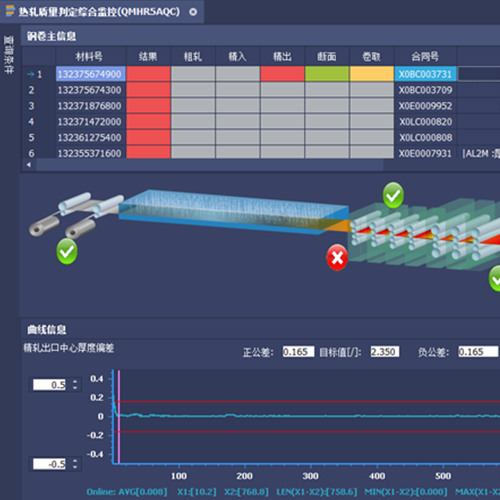Click the partially visible green checkmark at right edge

495,278
